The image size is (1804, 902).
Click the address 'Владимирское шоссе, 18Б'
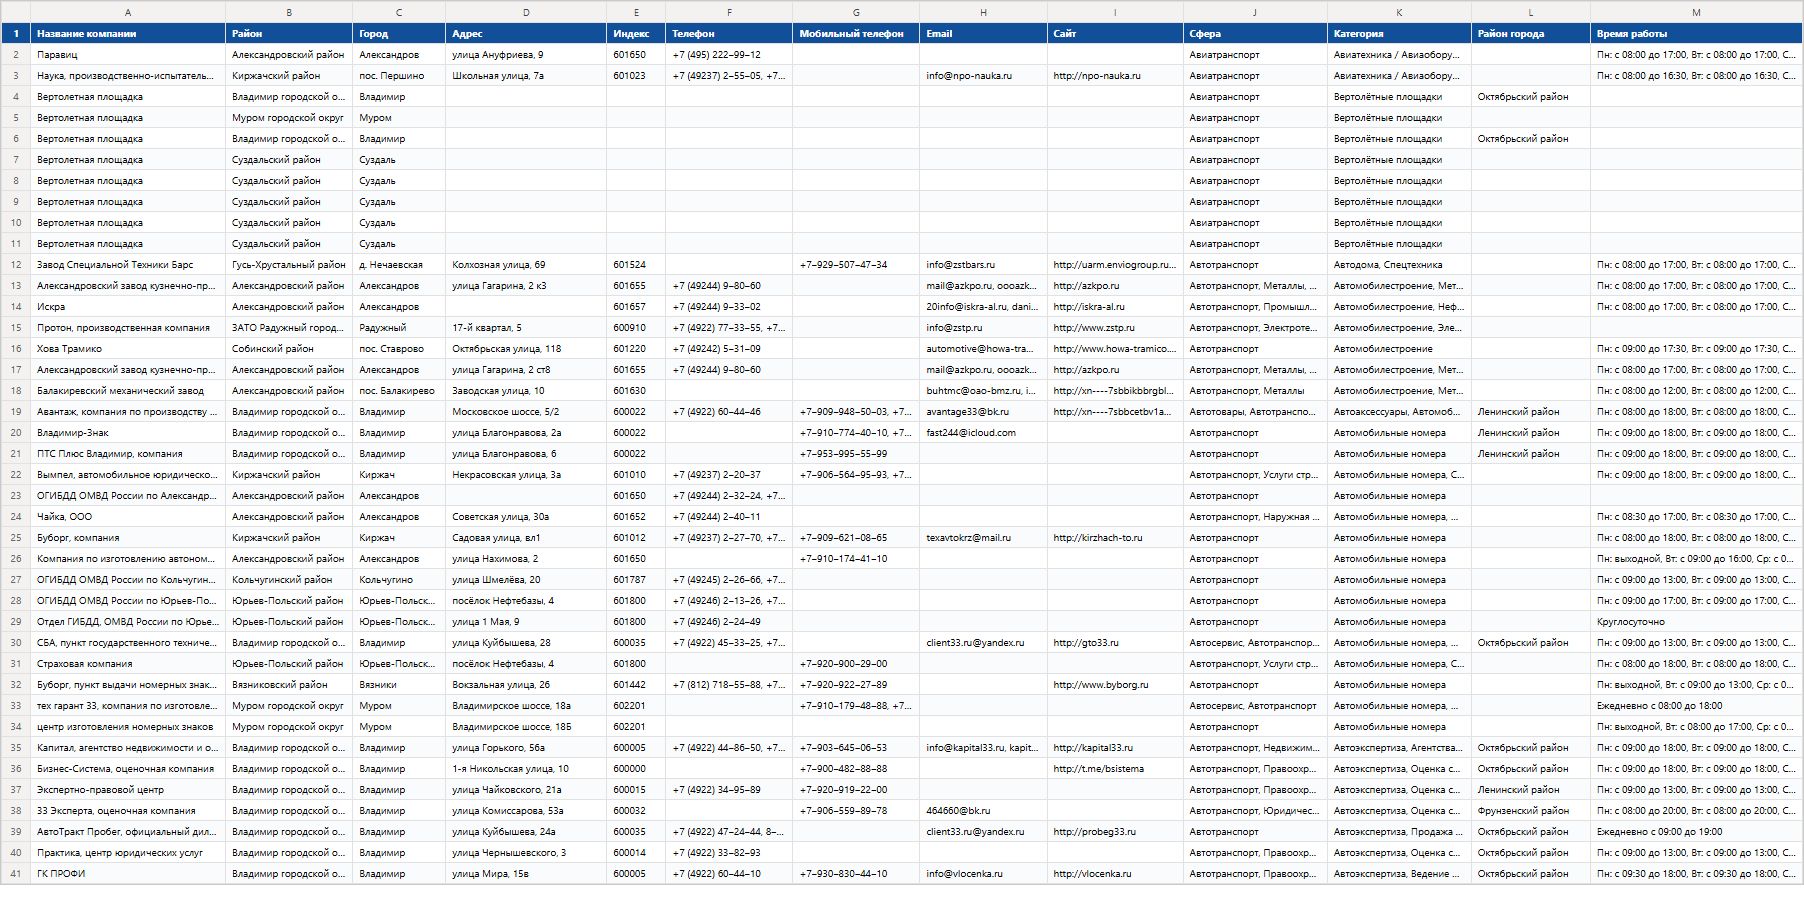[x=526, y=727]
